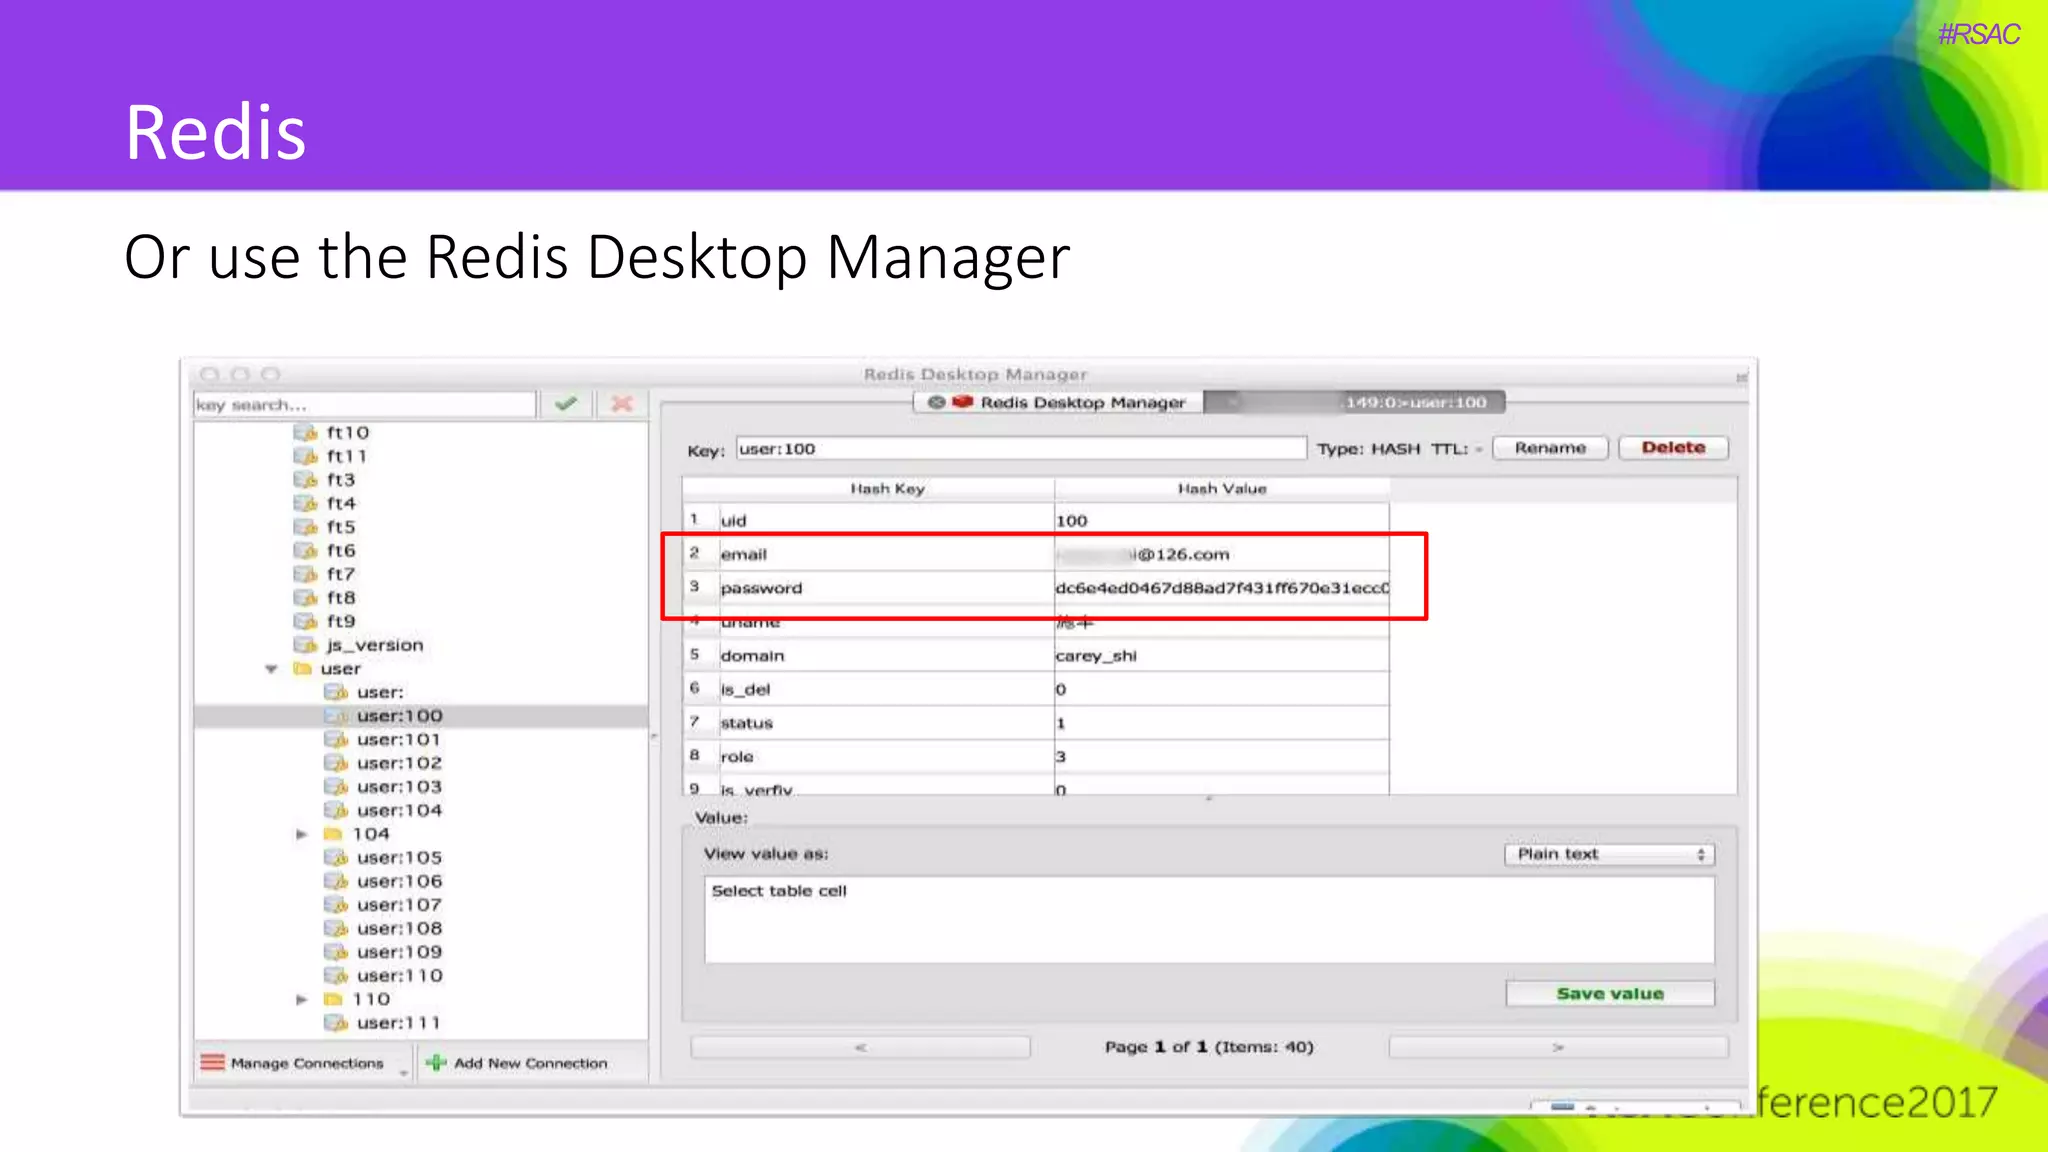The width and height of the screenshot is (2048, 1152).
Task: Click the Manage Connections list icon
Action: 212,1062
